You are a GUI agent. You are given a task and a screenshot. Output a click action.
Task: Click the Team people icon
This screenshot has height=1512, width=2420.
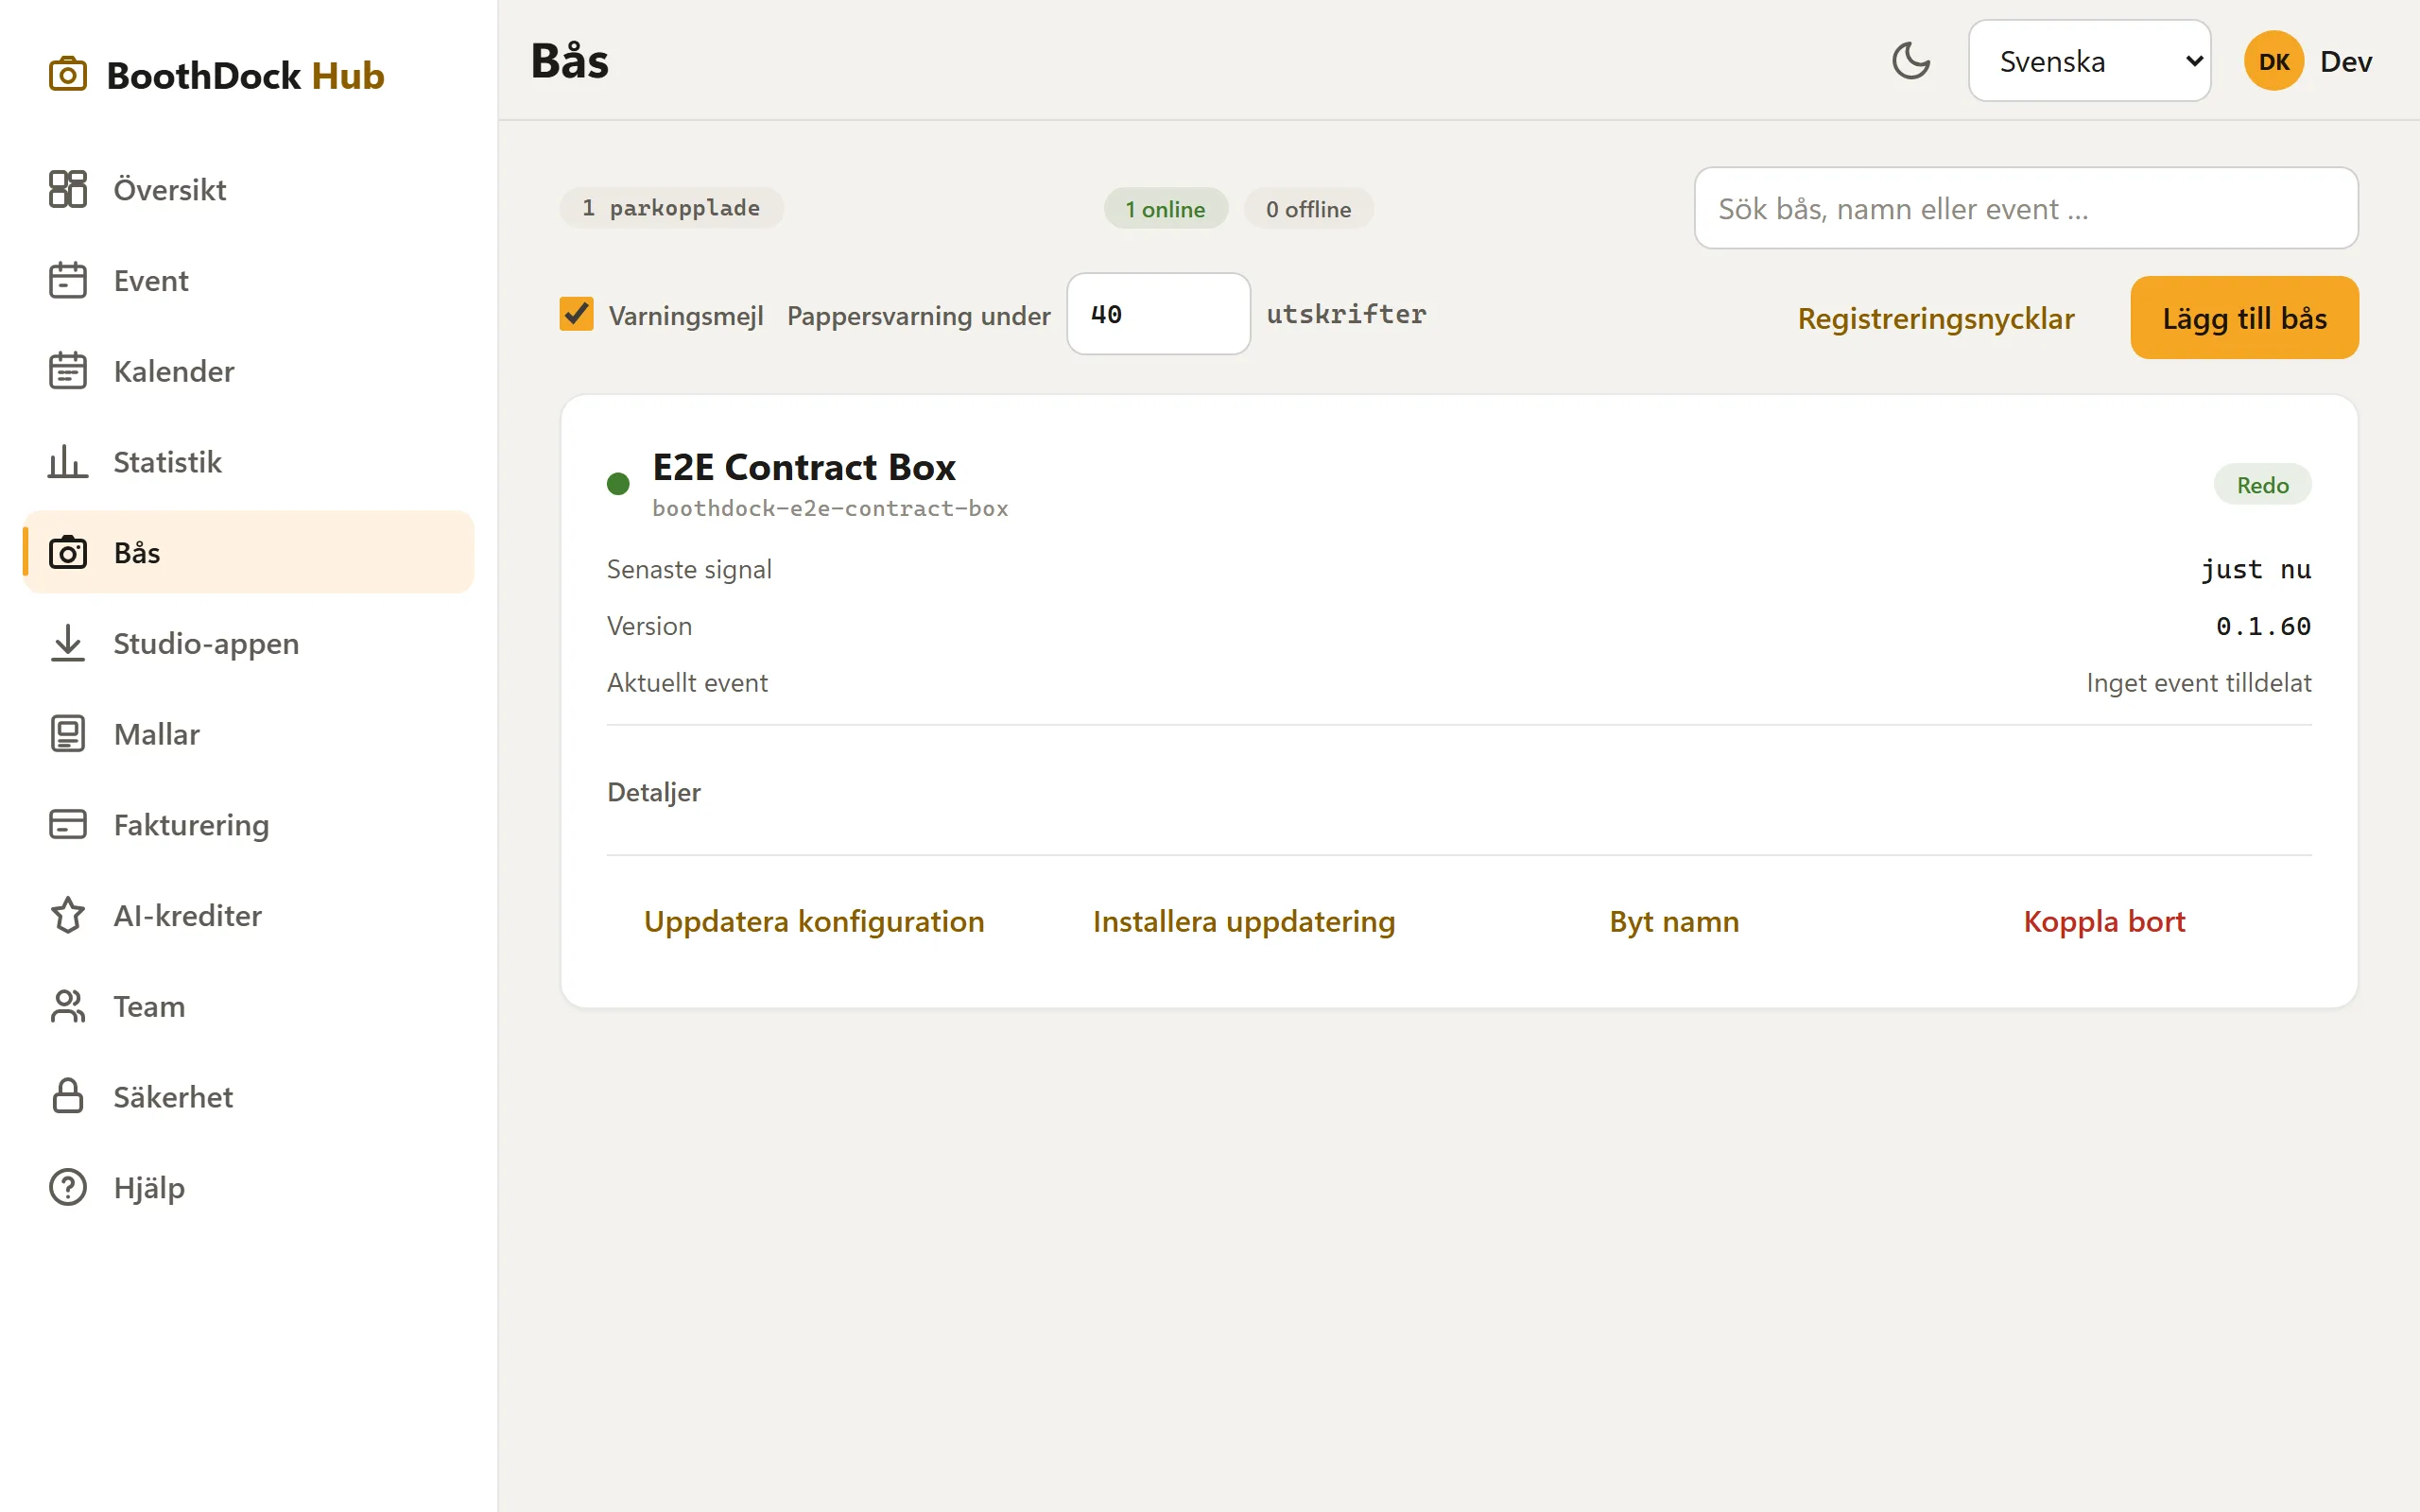point(68,1006)
